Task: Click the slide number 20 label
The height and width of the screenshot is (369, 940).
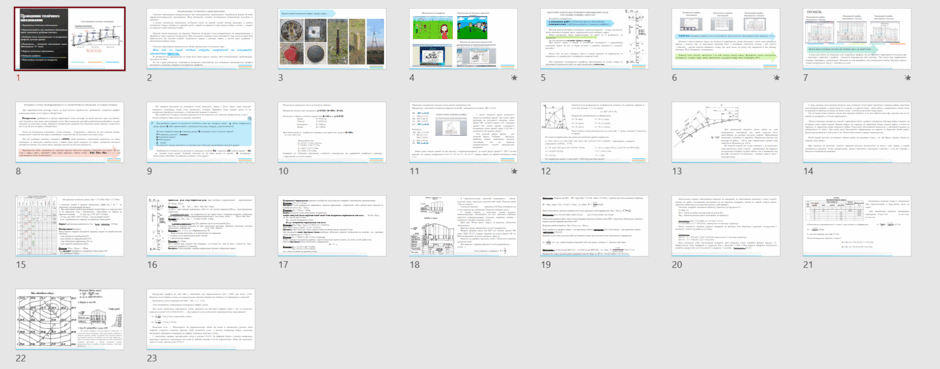Action: point(677,265)
